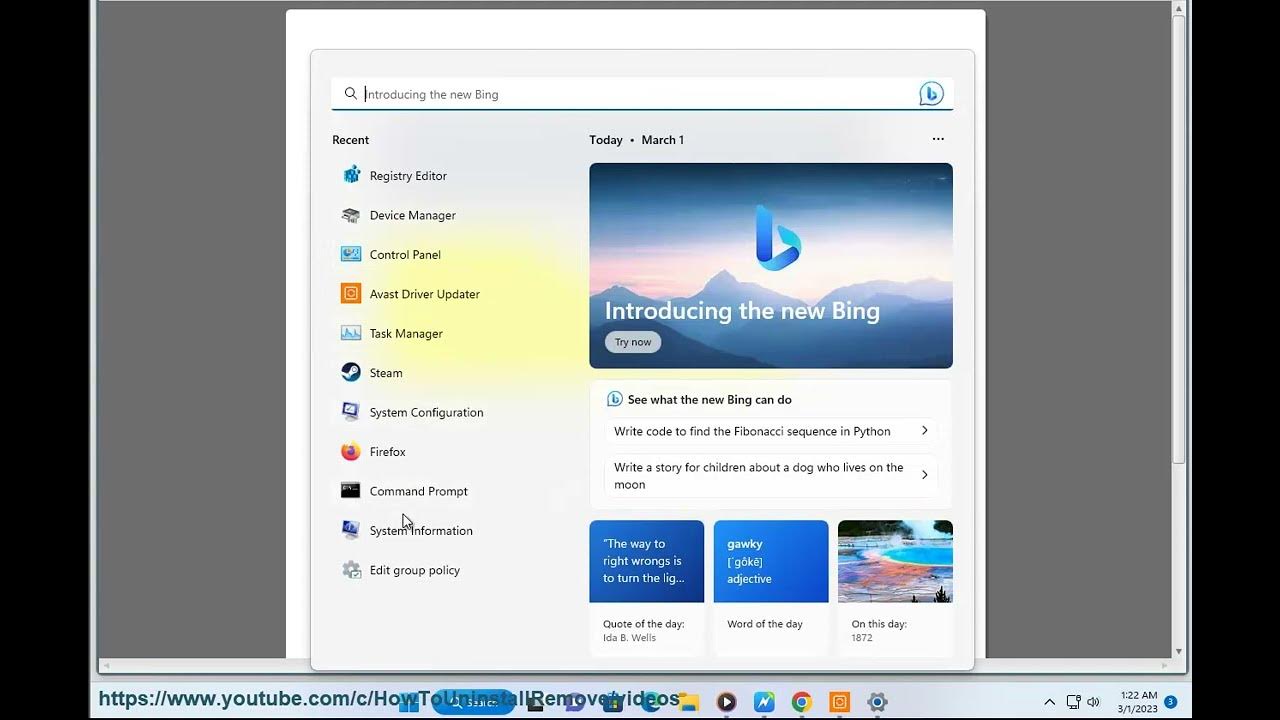Open Registry Editor from the recent list
The width and height of the screenshot is (1280, 720).
click(394, 176)
